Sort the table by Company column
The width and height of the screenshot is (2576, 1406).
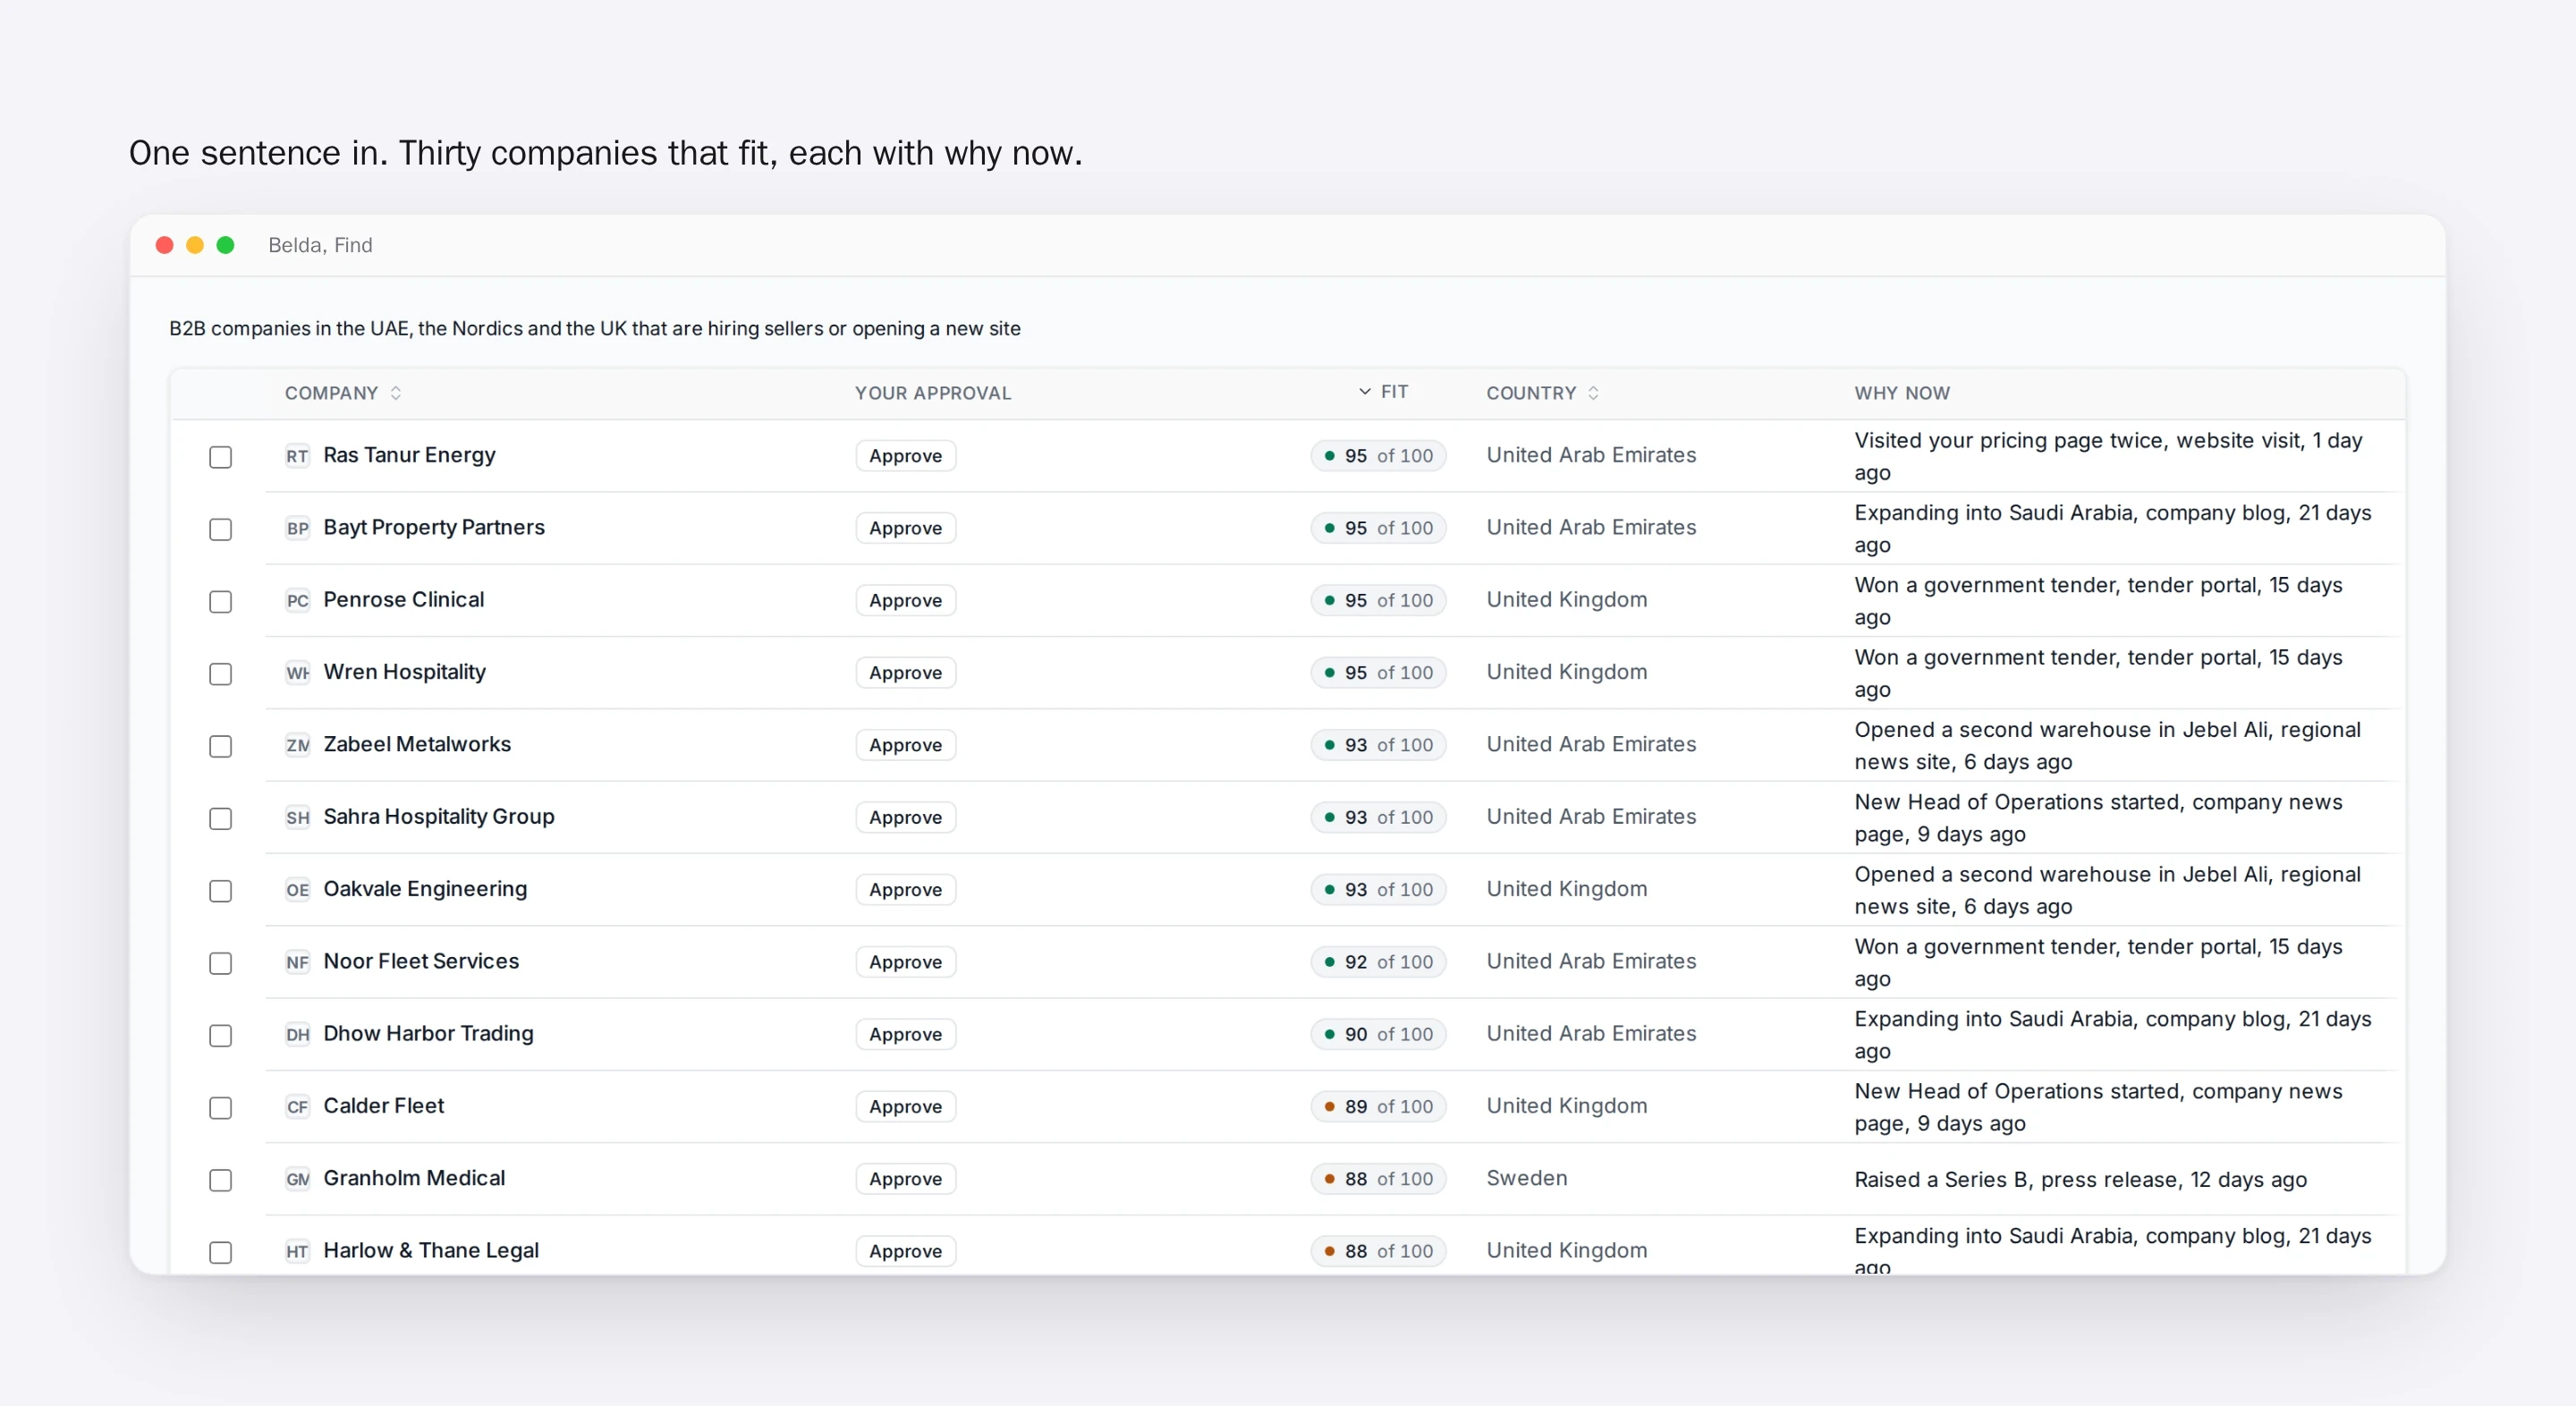(x=343, y=393)
